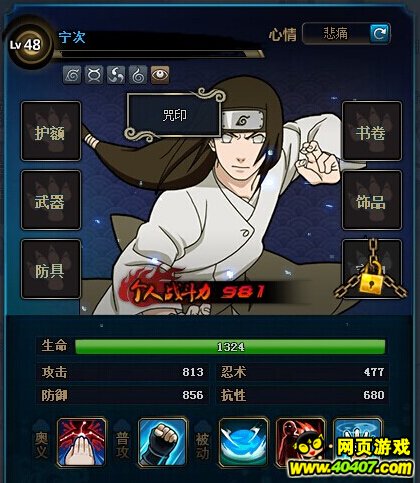The image size is (420, 483).
Task: Open the 奥义 palm strike skill icon
Action: click(x=82, y=442)
